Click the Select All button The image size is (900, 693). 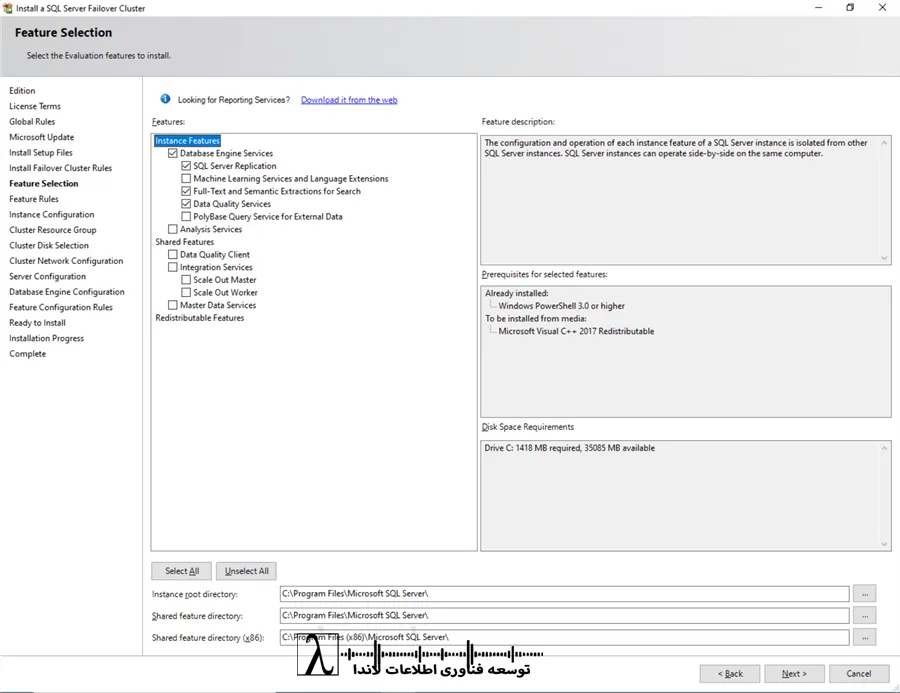pyautogui.click(x=181, y=571)
